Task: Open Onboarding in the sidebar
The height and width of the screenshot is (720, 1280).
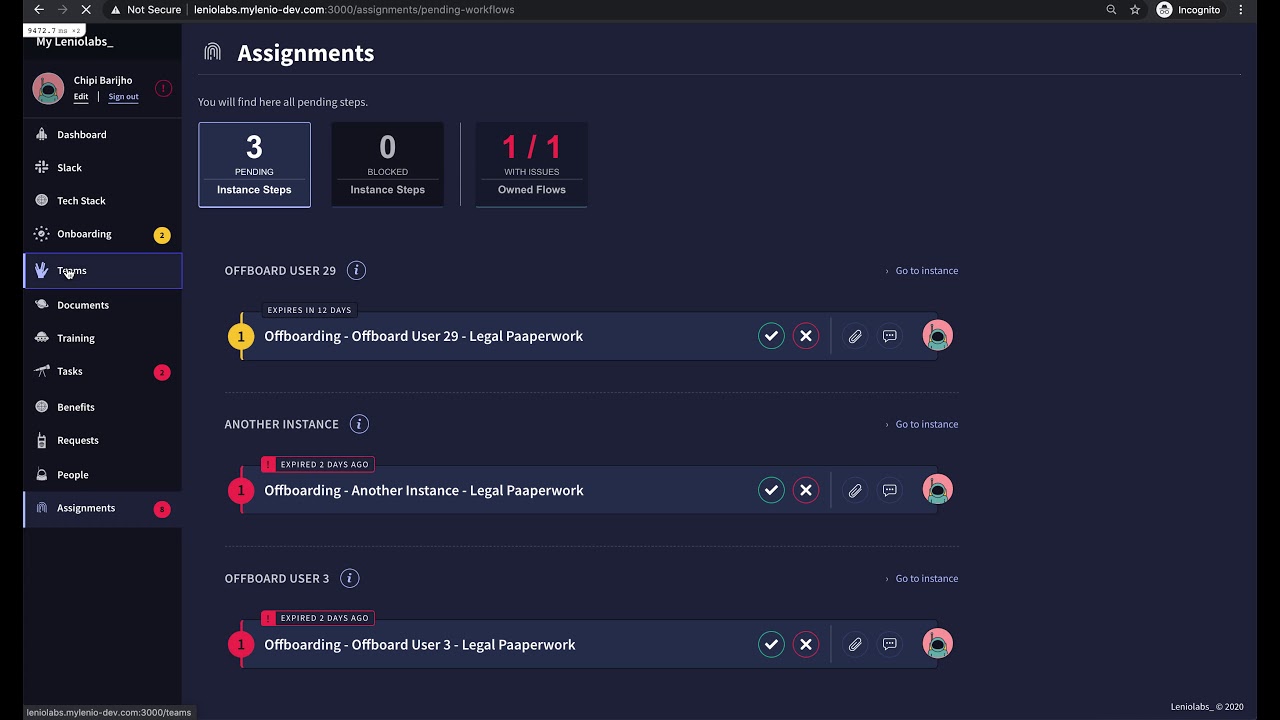Action: pos(103,234)
